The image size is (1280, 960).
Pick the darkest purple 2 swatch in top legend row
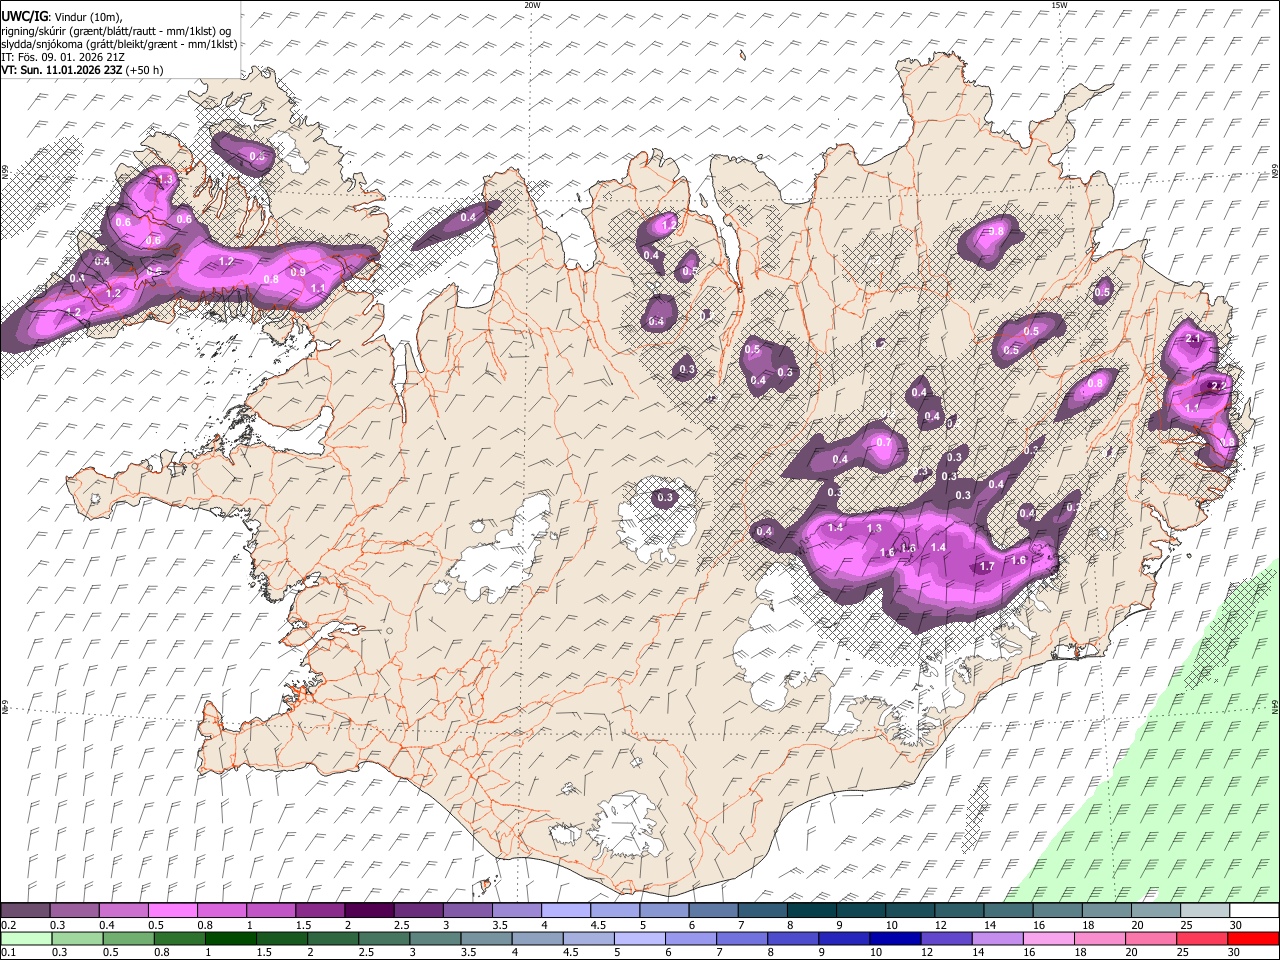[x=369, y=911]
